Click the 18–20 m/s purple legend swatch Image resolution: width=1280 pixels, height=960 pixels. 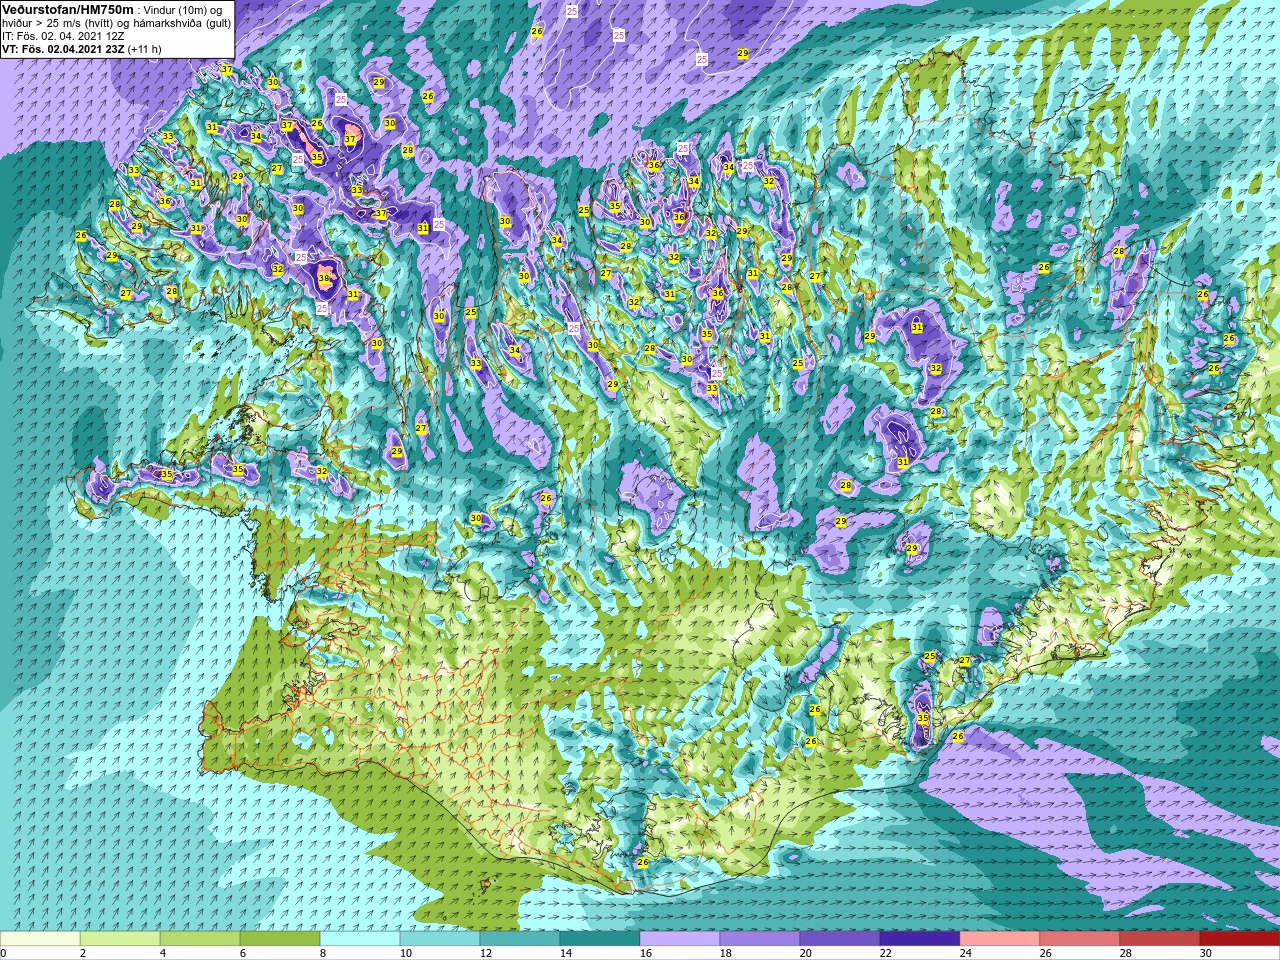(x=760, y=939)
